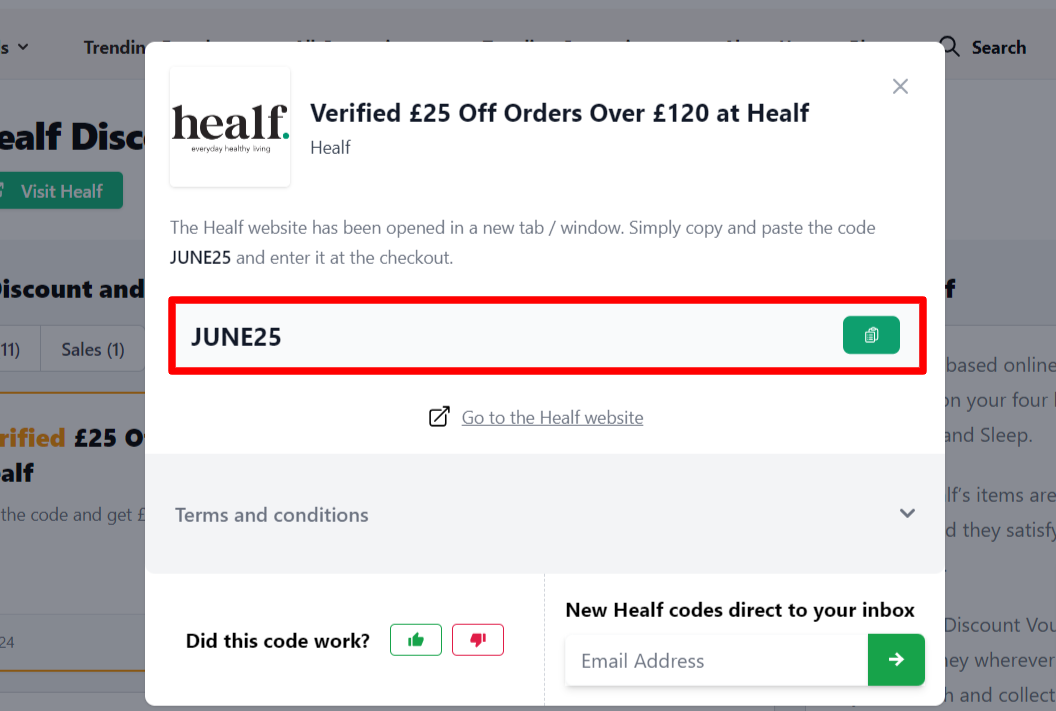
Task: Expand the Terms and conditions section
Action: [x=271, y=514]
